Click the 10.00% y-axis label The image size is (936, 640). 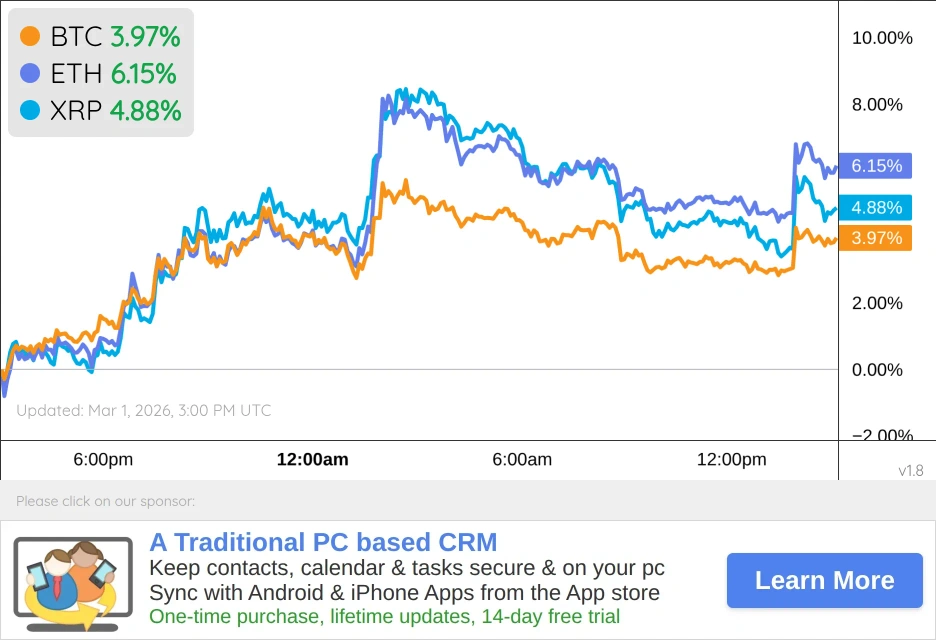coord(882,38)
